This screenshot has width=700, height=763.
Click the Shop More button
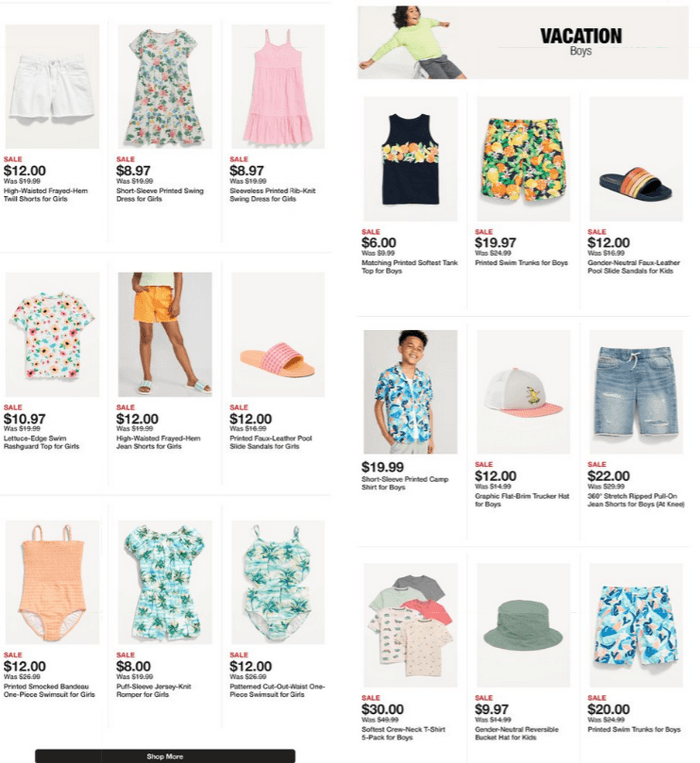click(165, 756)
